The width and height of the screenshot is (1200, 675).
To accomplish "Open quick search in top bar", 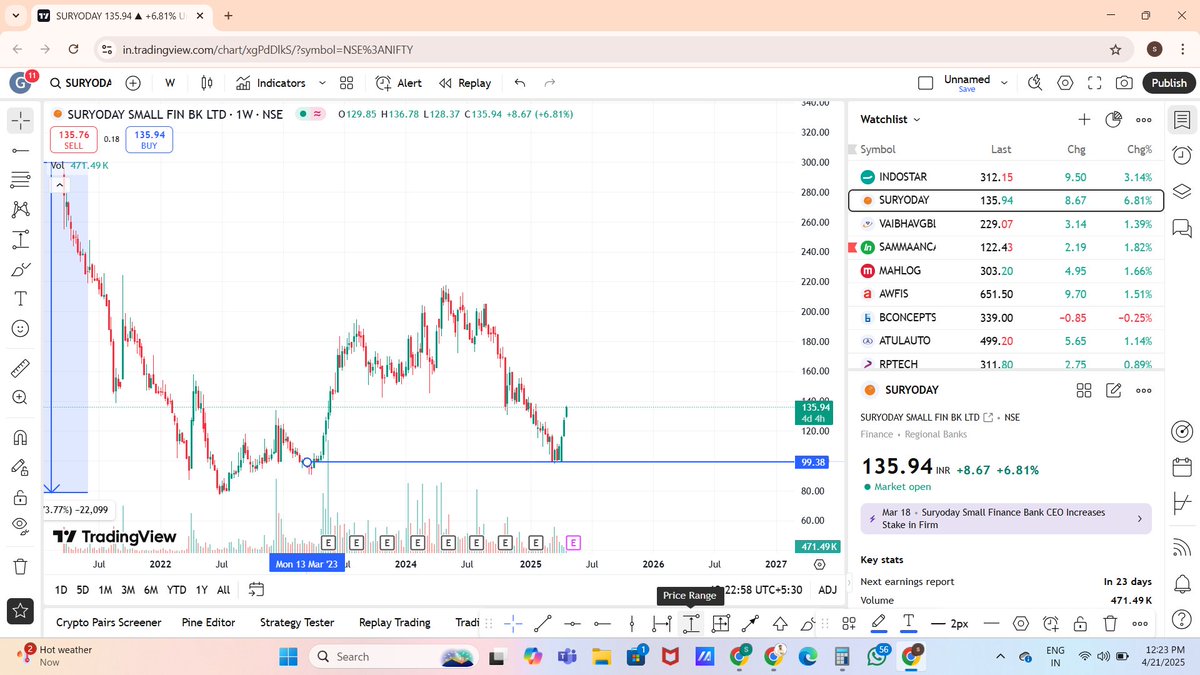I will click(1035, 83).
